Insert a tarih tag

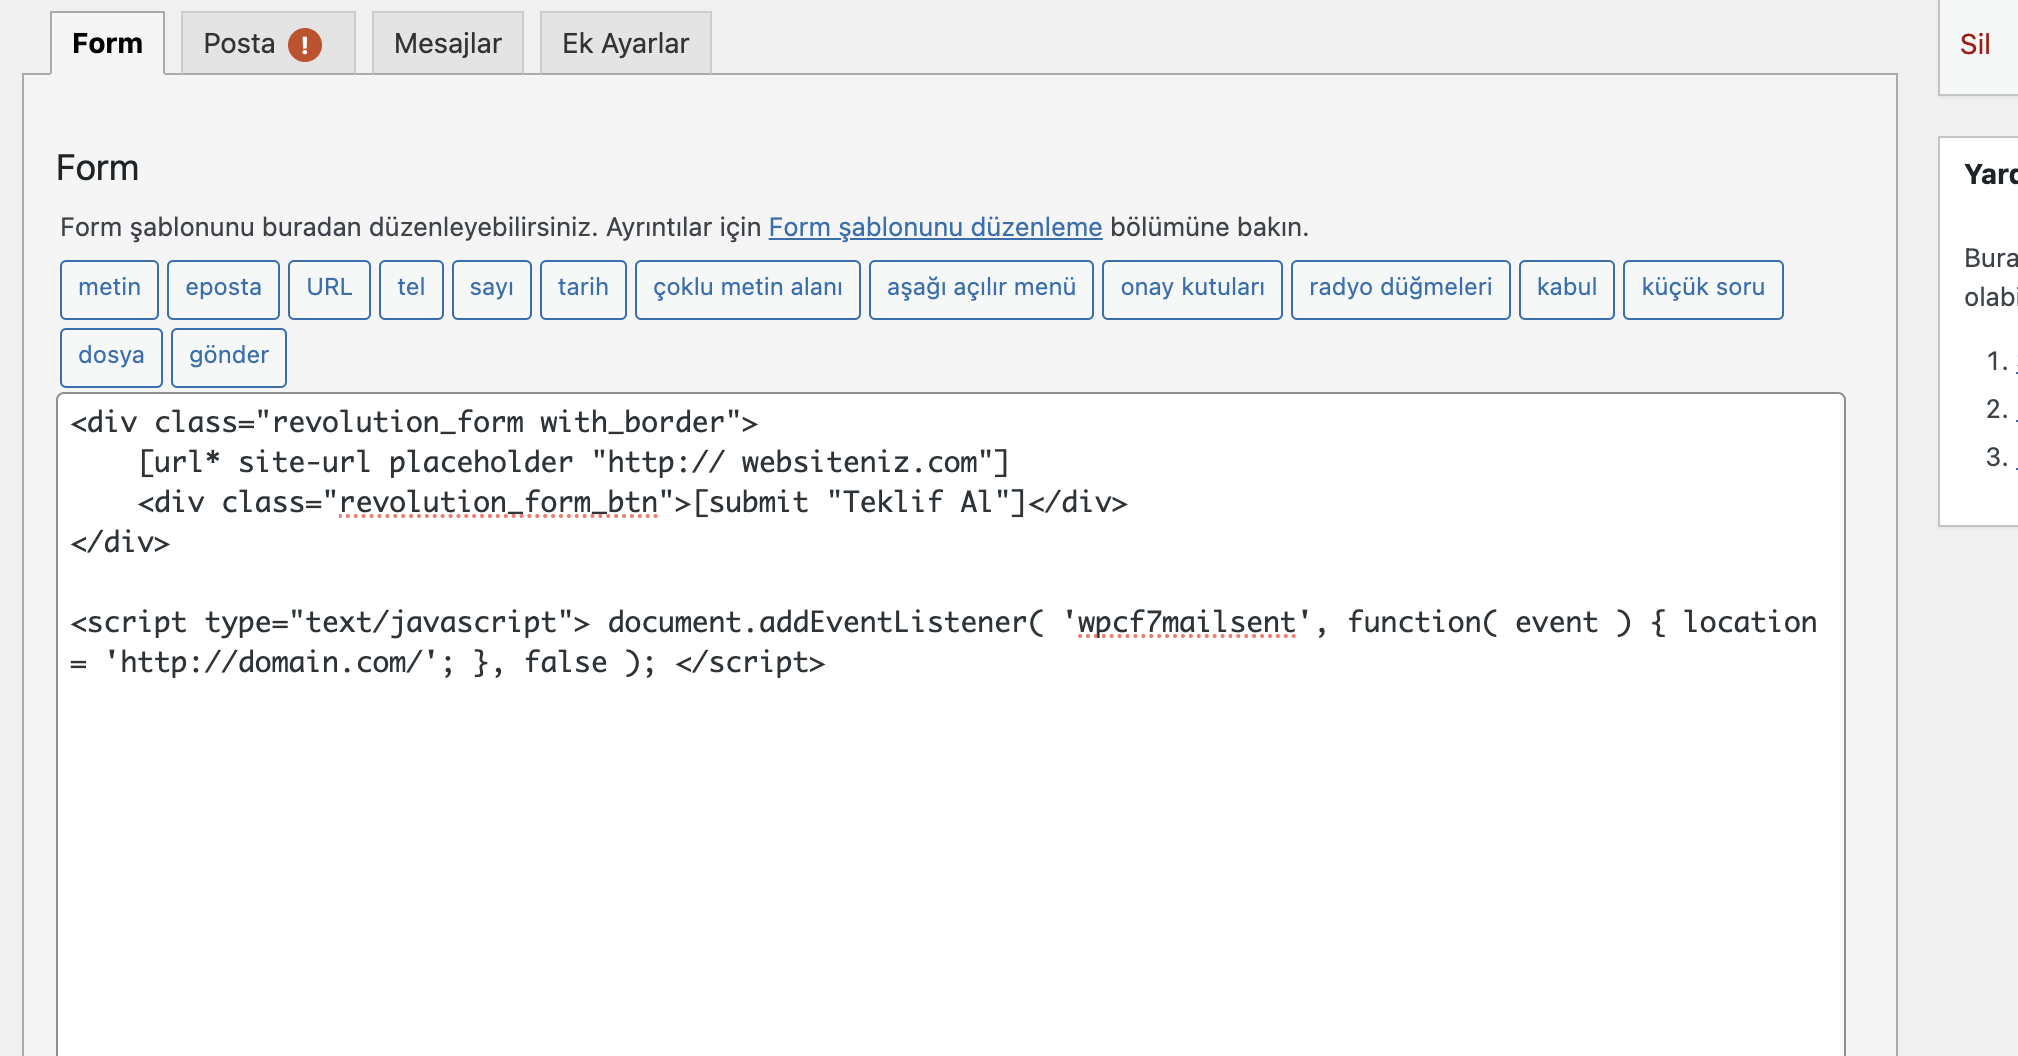[583, 289]
